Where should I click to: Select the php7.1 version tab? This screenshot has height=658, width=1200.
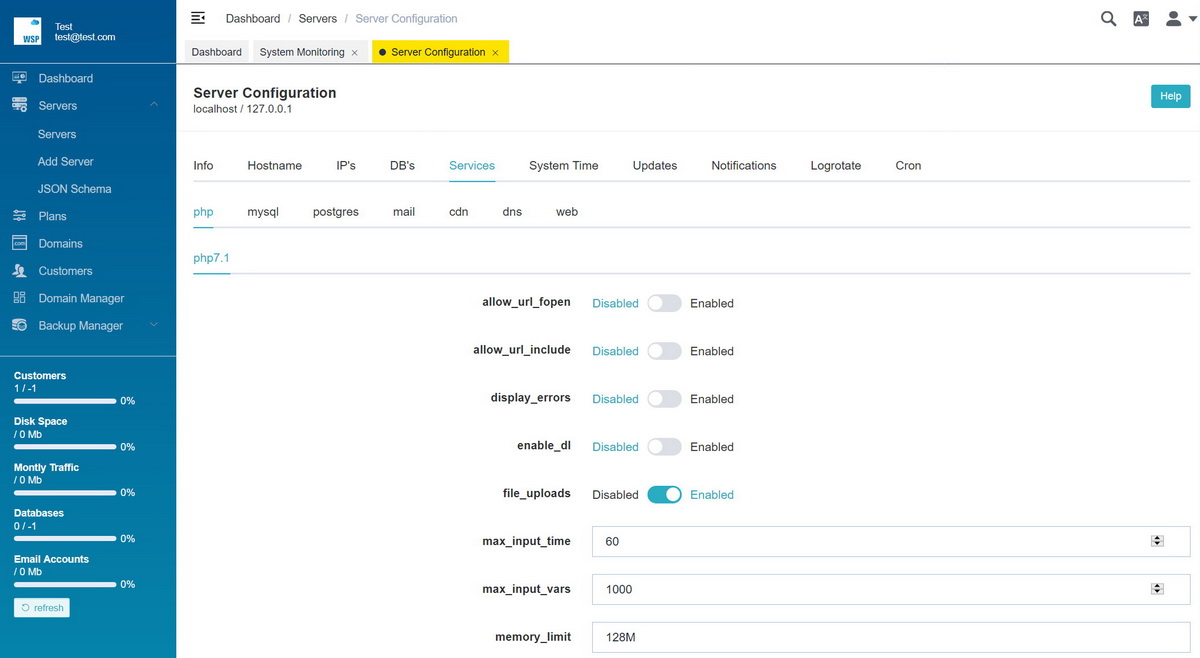pyautogui.click(x=211, y=258)
